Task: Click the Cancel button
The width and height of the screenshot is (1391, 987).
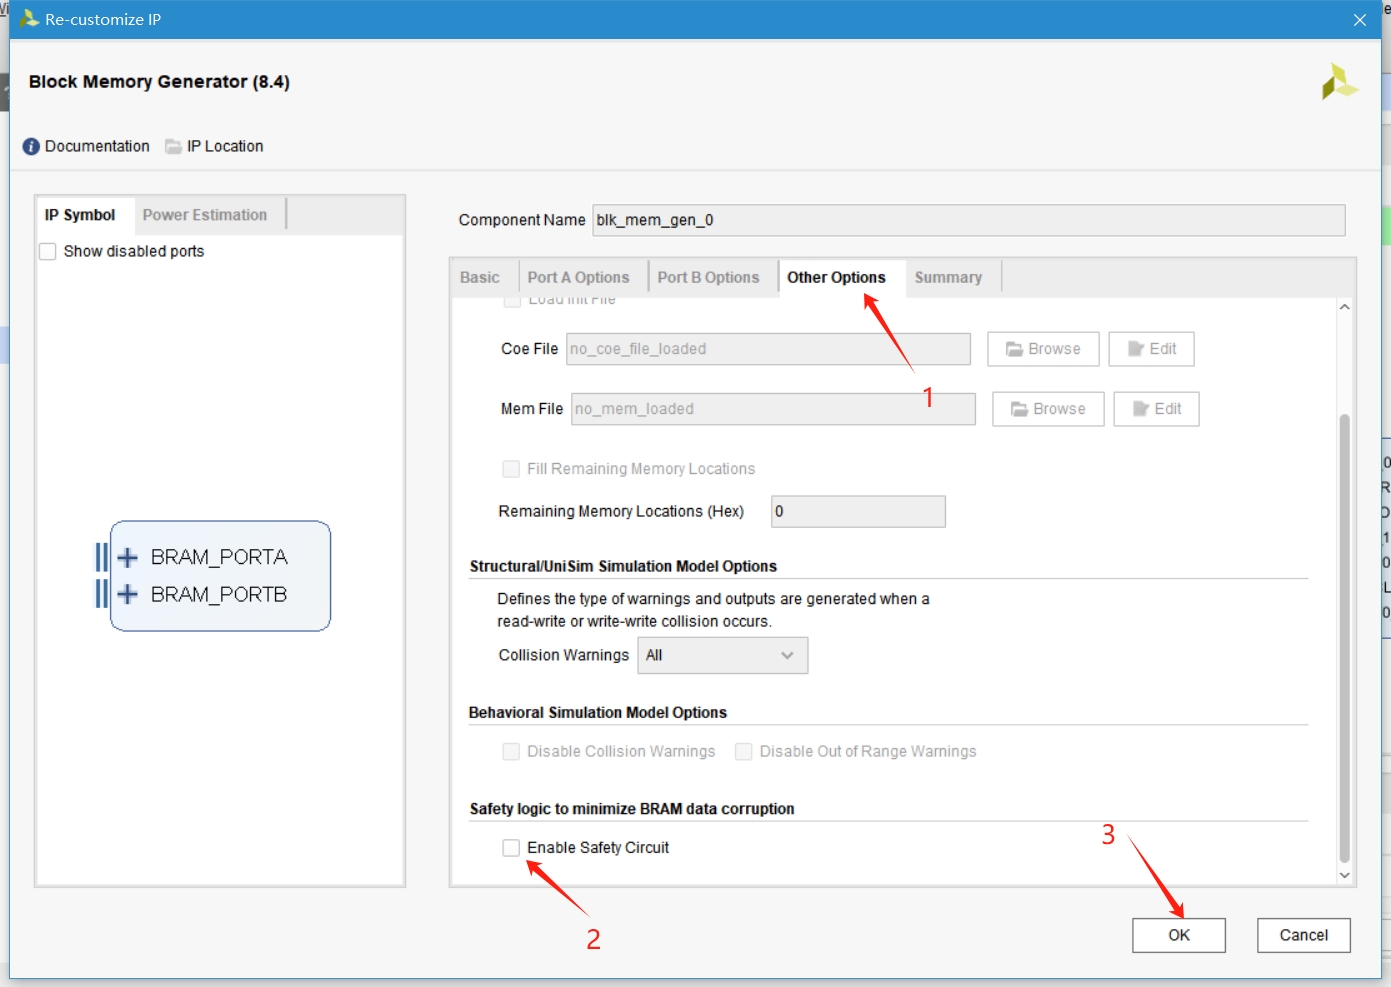Action: pos(1304,935)
